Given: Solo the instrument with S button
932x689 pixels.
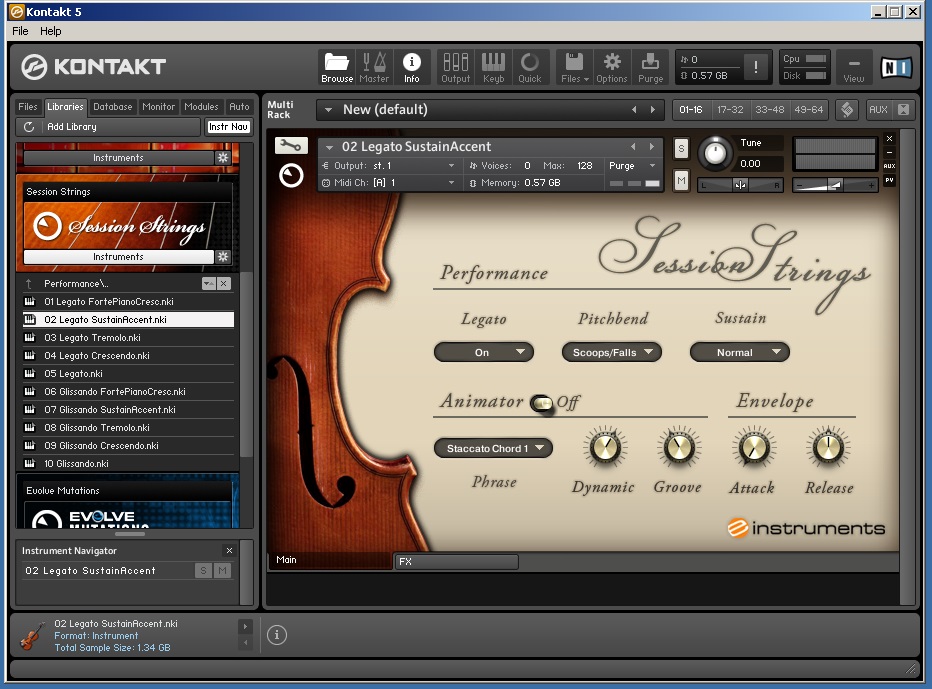Looking at the screenshot, I should (682, 148).
